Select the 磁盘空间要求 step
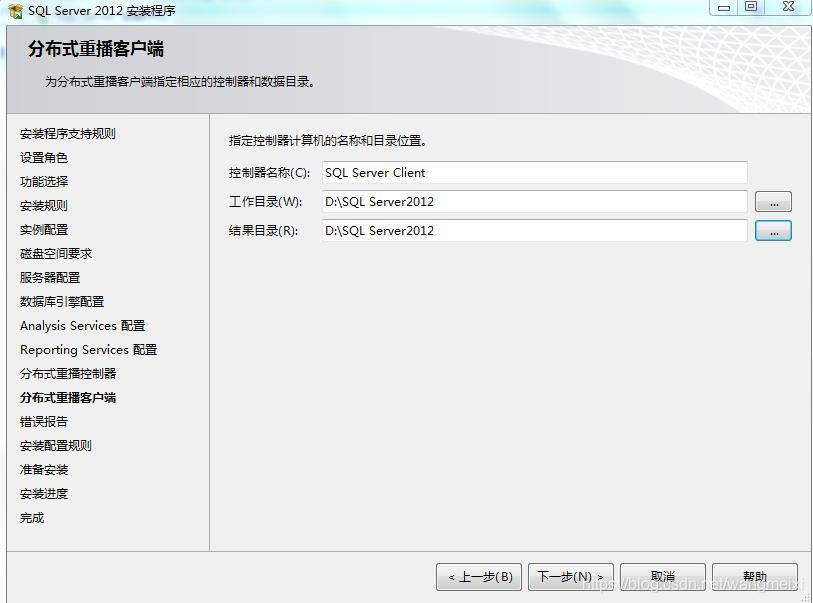Viewport: 813px width, 603px height. click(x=55, y=254)
